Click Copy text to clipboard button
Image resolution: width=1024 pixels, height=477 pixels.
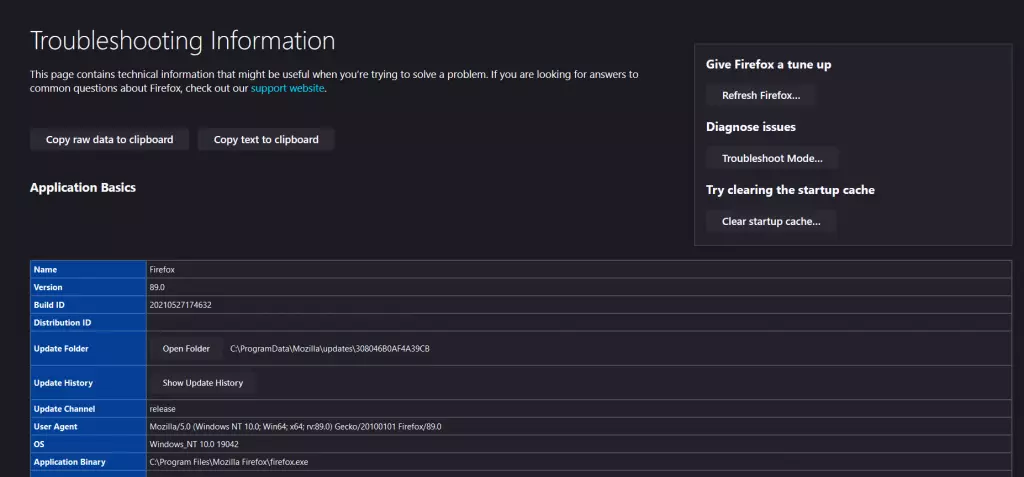coord(266,139)
